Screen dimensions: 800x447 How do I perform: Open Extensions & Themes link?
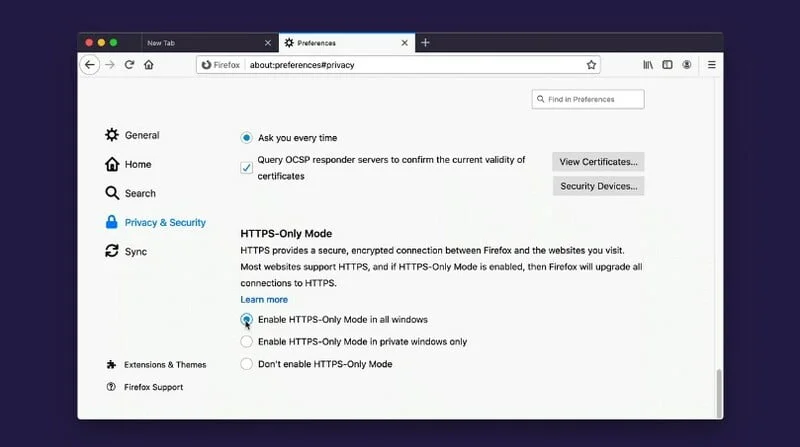(x=156, y=365)
